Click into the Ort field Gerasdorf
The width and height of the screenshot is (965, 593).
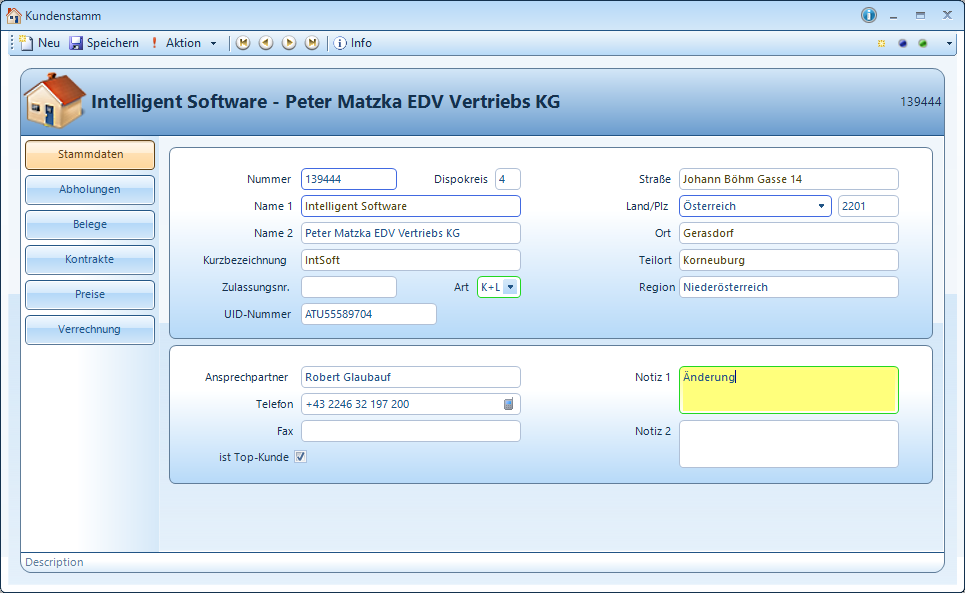point(788,233)
